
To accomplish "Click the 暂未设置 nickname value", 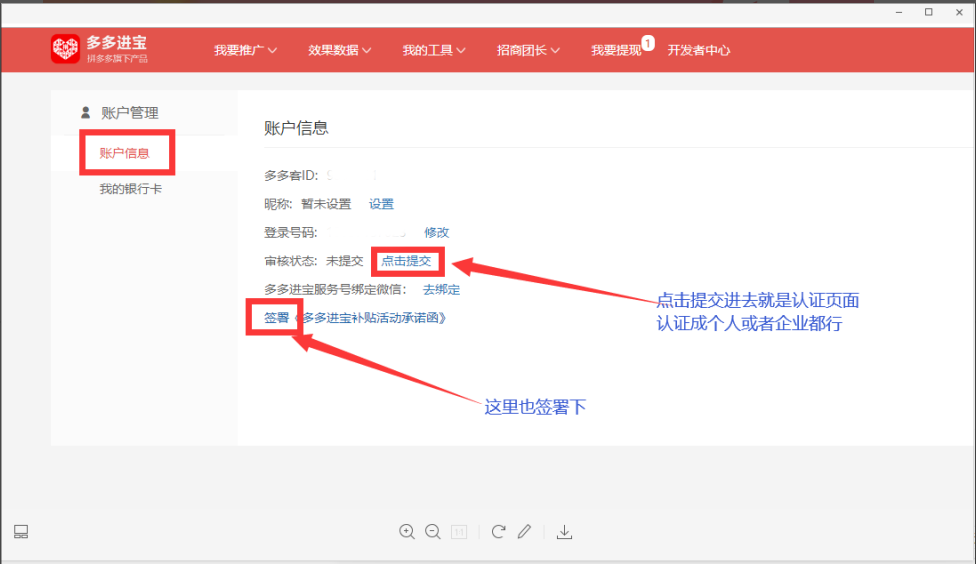I will tap(326, 204).
